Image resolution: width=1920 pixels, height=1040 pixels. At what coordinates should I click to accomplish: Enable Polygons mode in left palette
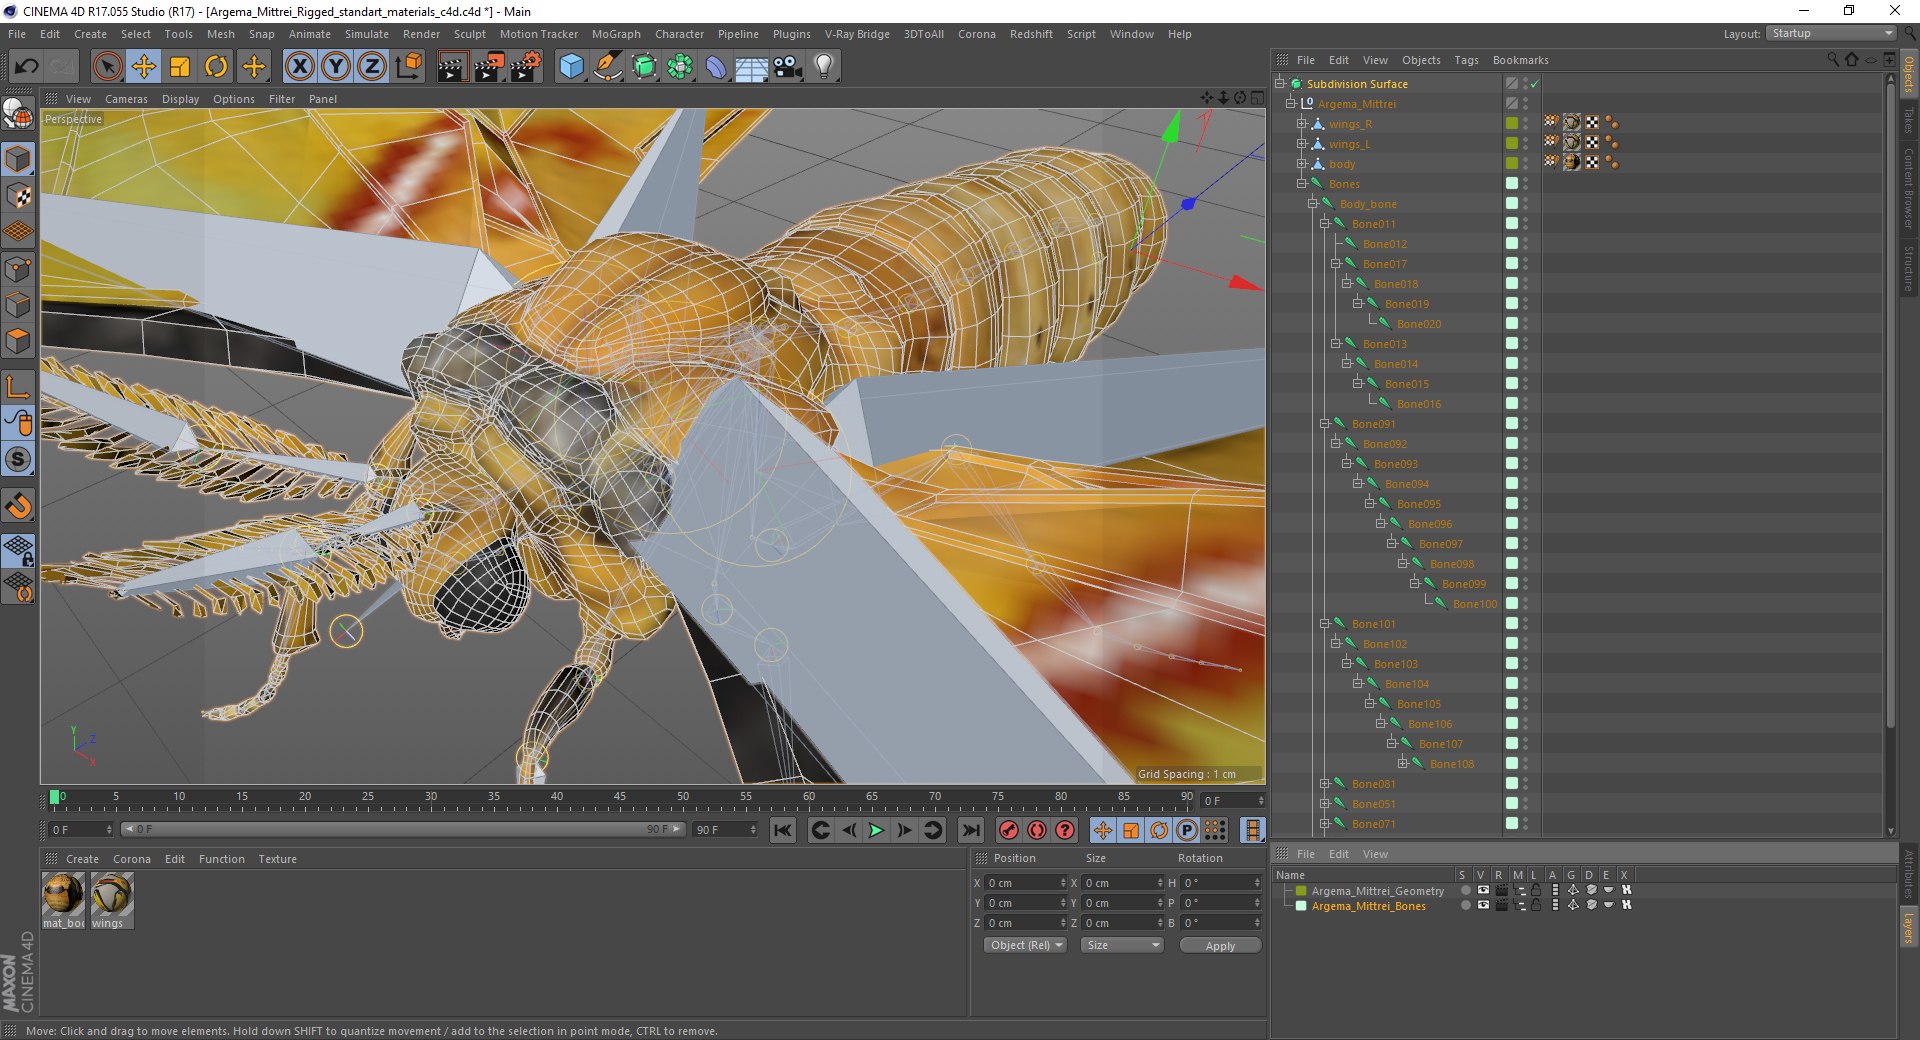pyautogui.click(x=18, y=342)
